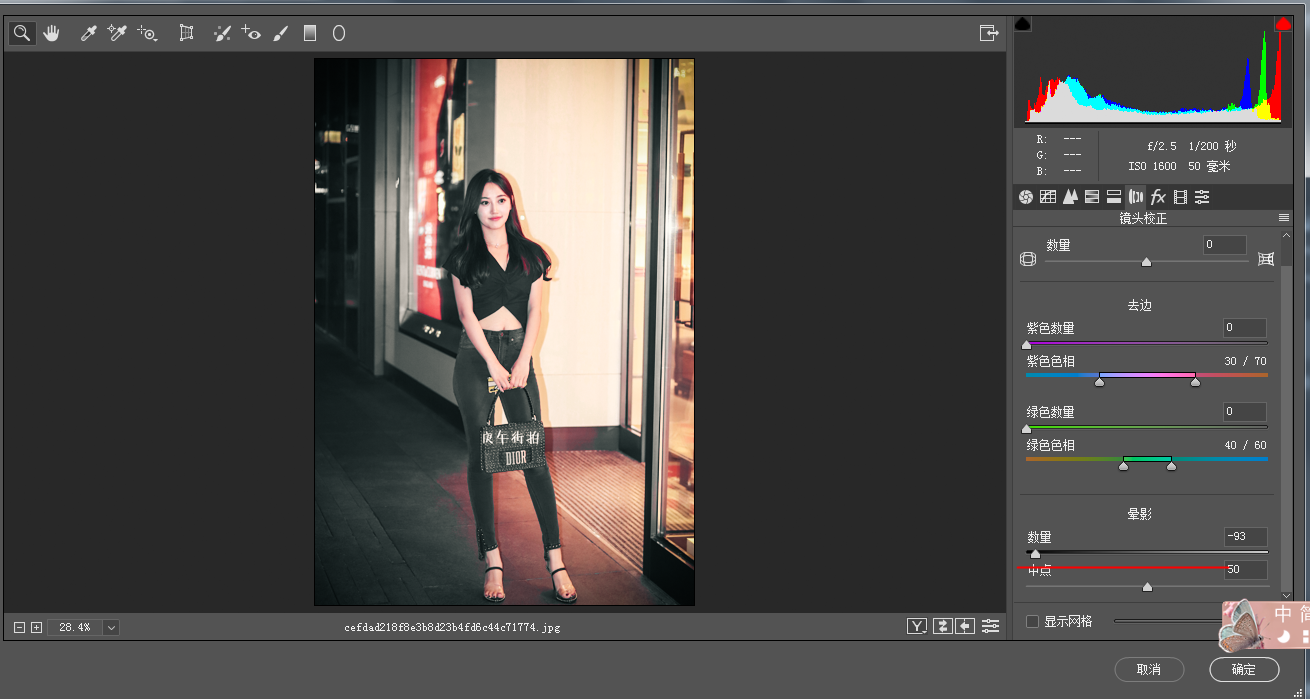Screen dimensions: 1310x699
Task: Enable the 显示网格 checkbox
Action: (x=1032, y=622)
